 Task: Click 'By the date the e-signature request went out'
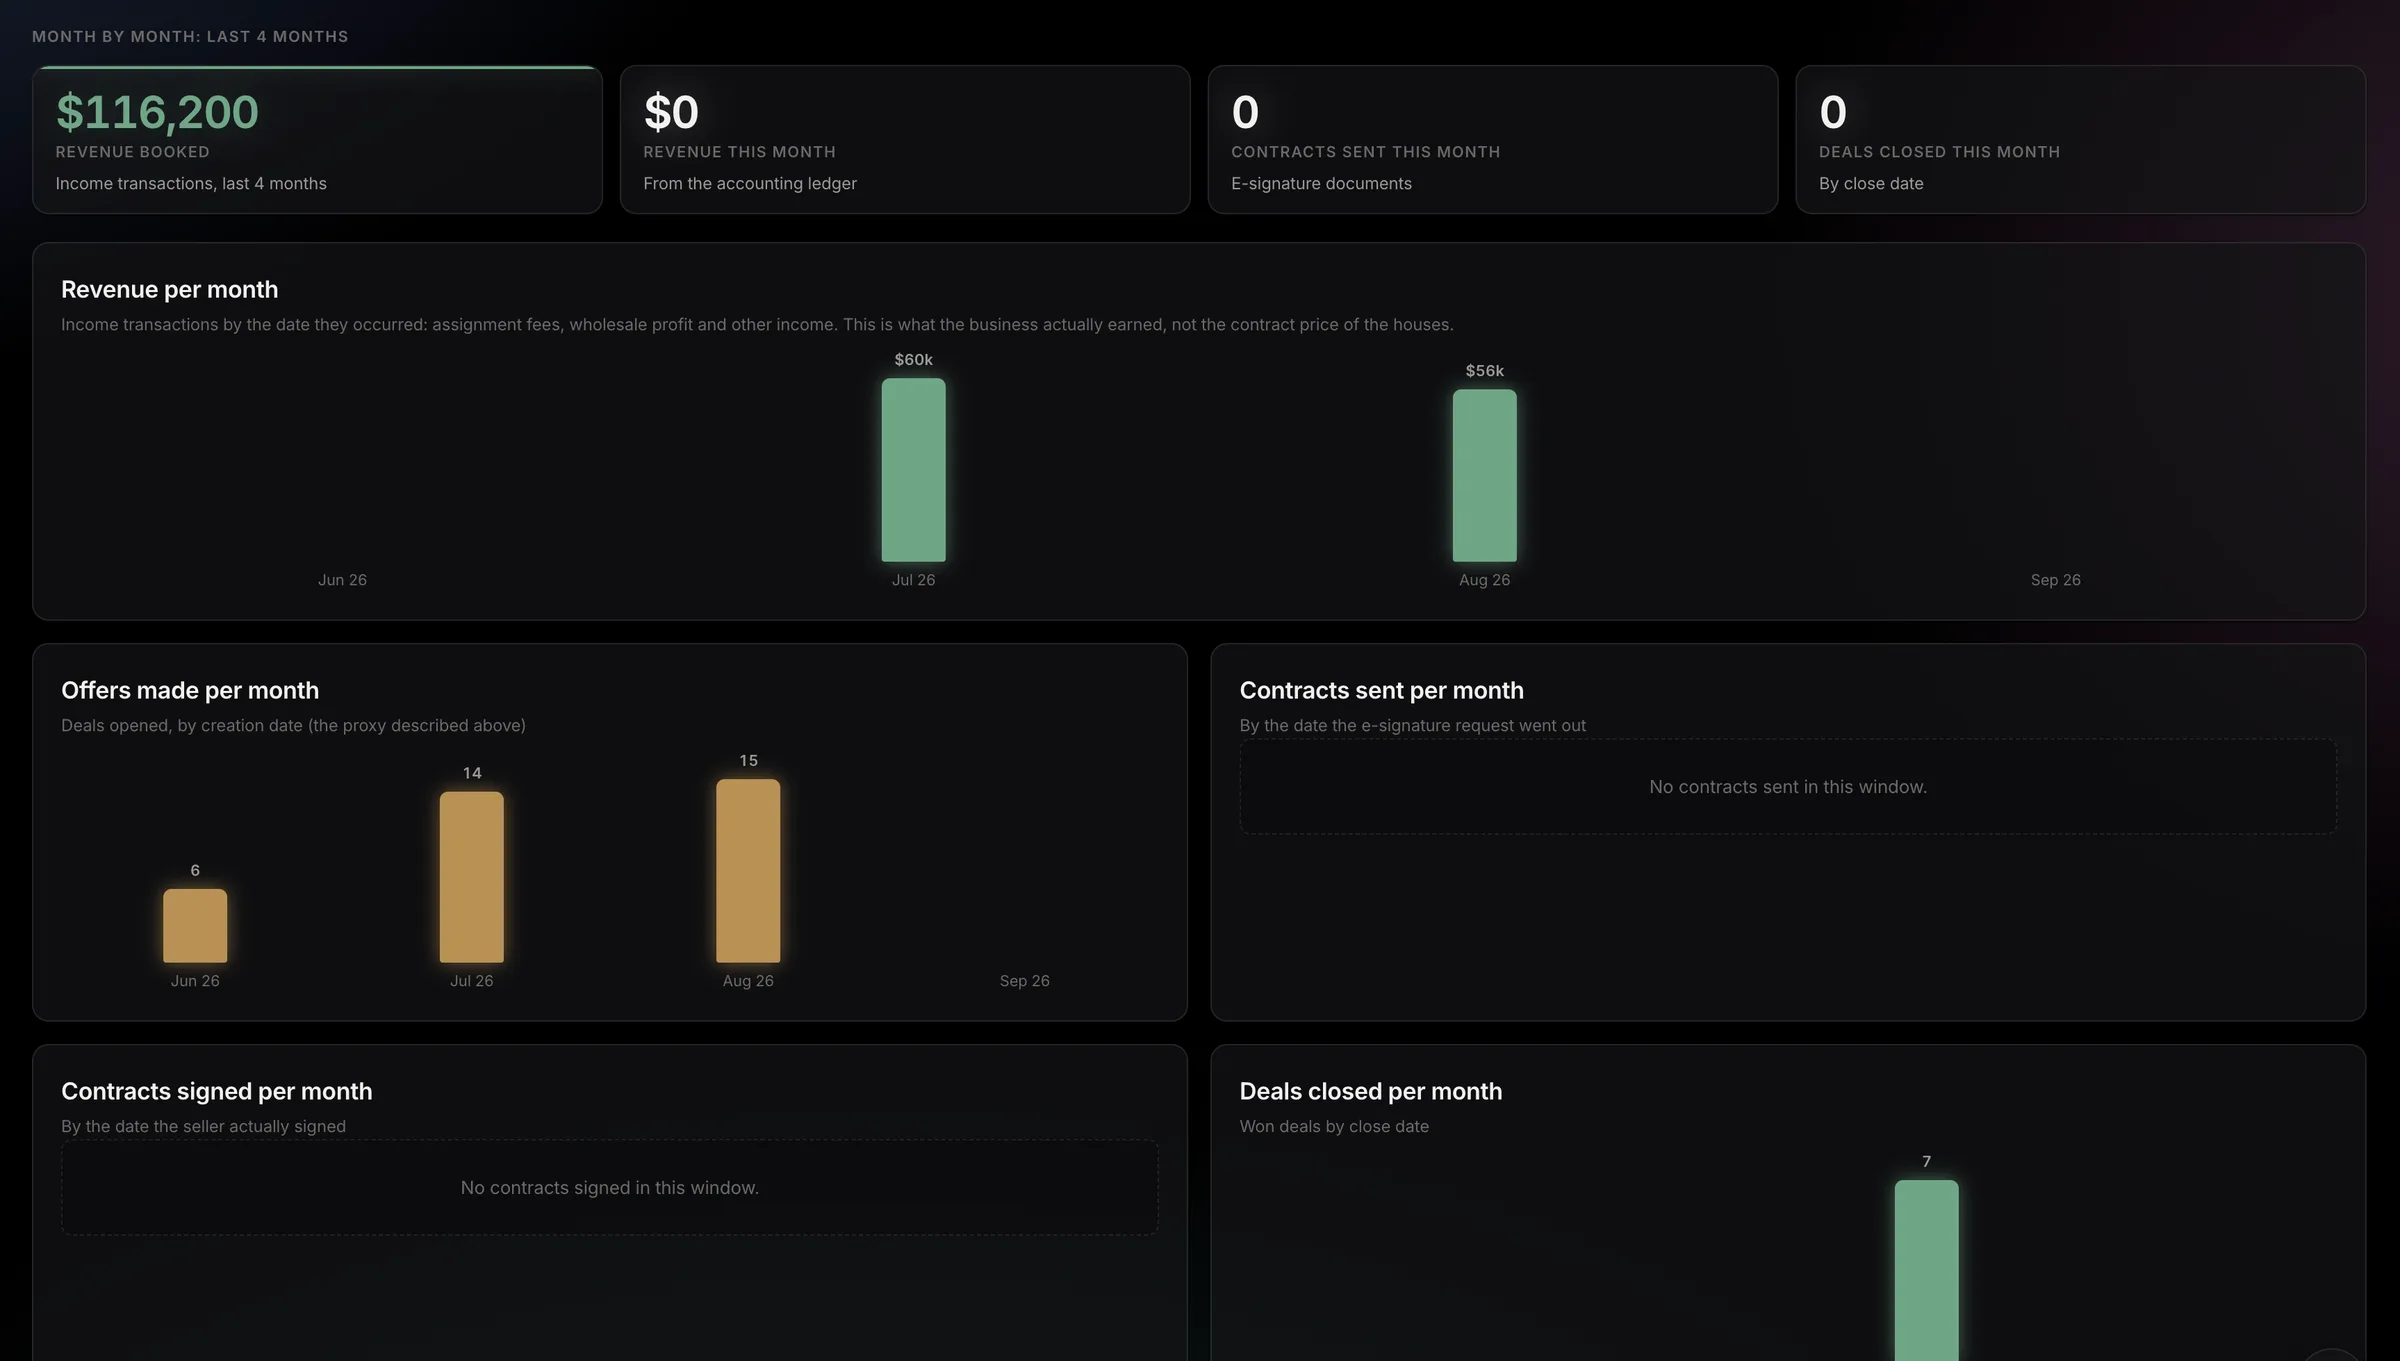click(1413, 725)
